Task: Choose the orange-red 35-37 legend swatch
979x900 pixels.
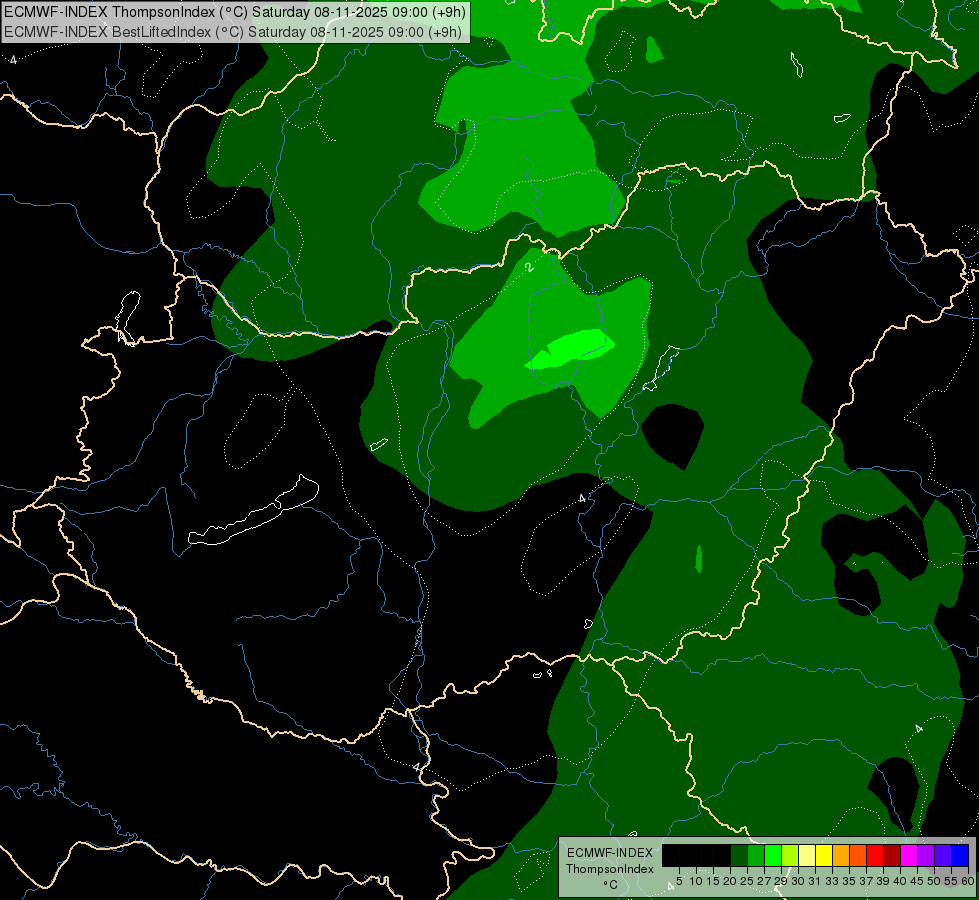Action: tap(858, 855)
